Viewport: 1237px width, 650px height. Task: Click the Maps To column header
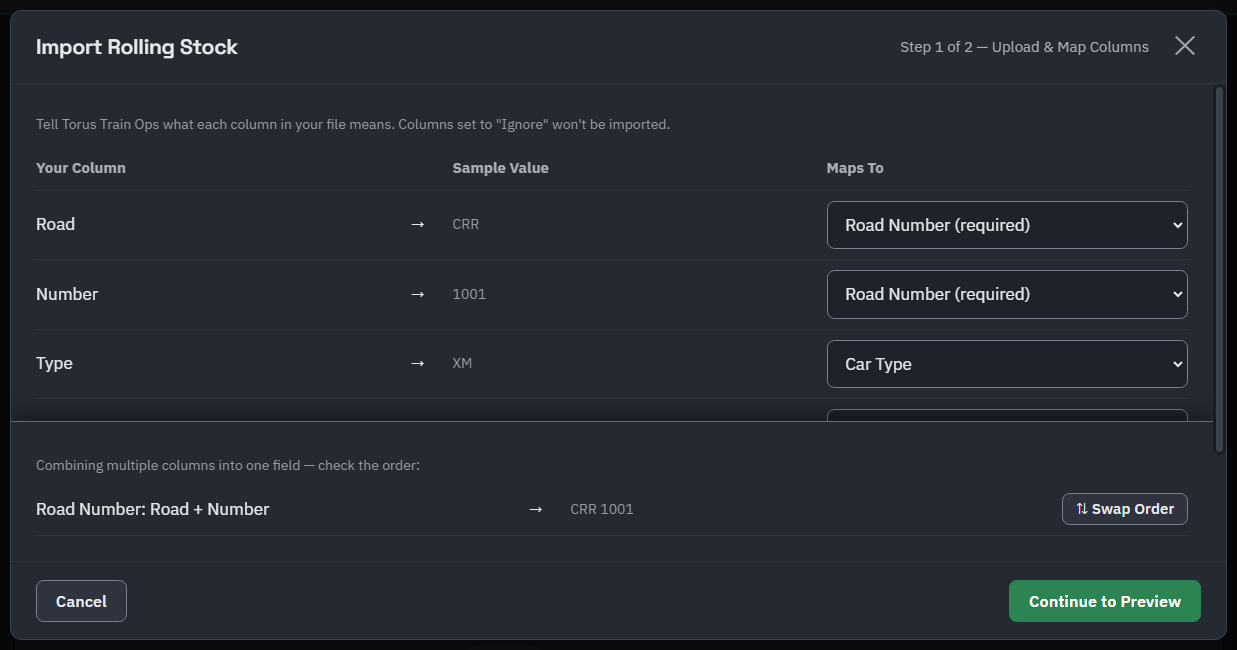[855, 168]
